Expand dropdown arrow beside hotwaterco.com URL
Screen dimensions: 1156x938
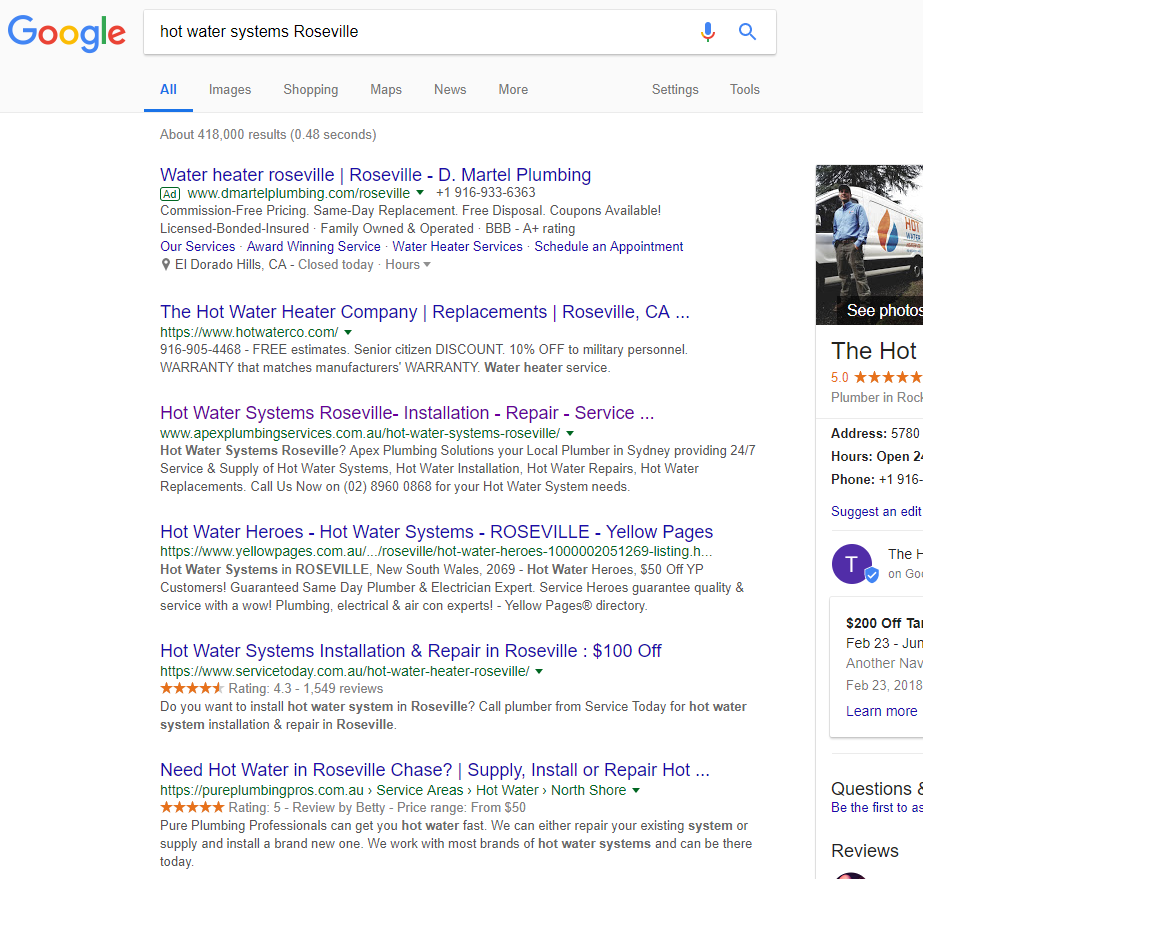(348, 333)
